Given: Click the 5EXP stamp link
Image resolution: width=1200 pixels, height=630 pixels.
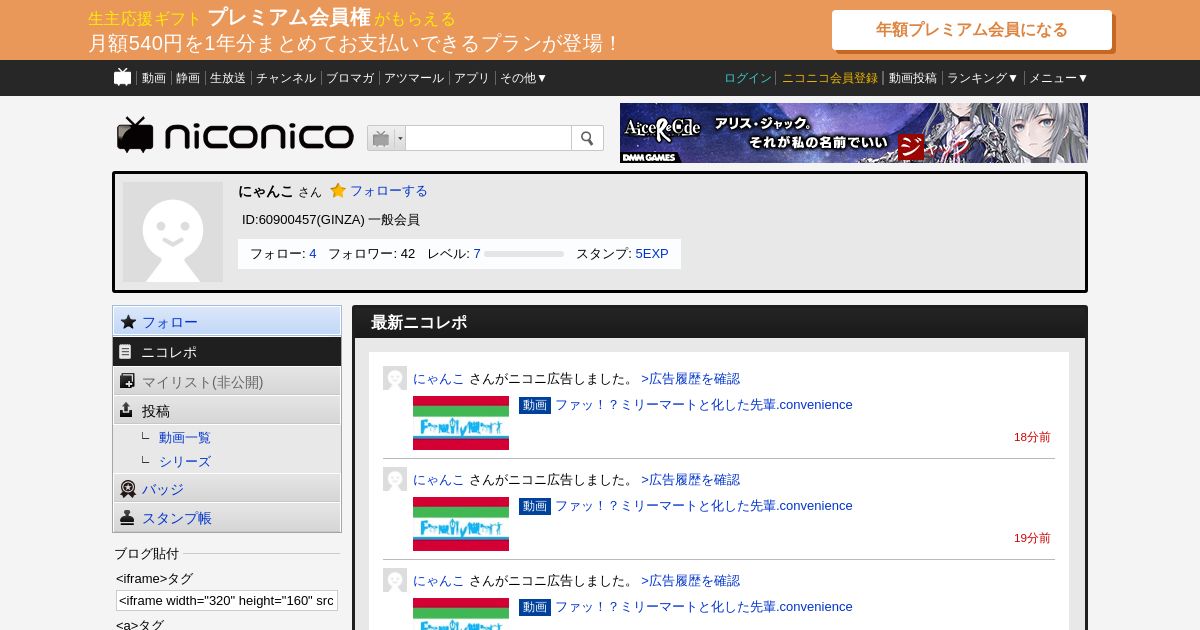Looking at the screenshot, I should 652,254.
